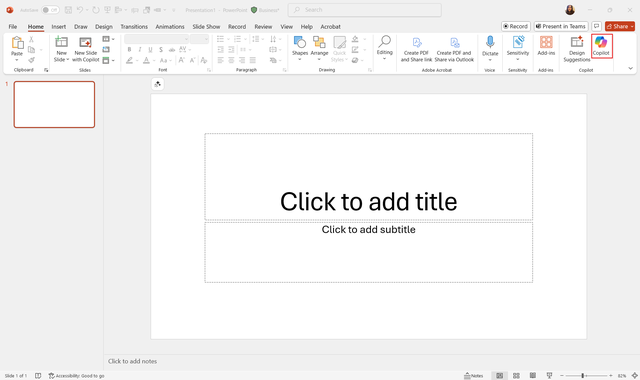The width and height of the screenshot is (640, 380).
Task: Open the font color picker
Action: (146, 60)
